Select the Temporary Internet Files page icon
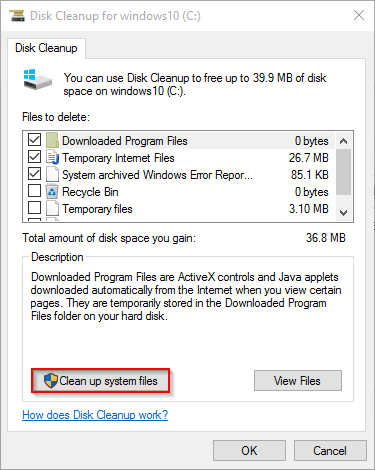The height and width of the screenshot is (470, 375). click(52, 157)
